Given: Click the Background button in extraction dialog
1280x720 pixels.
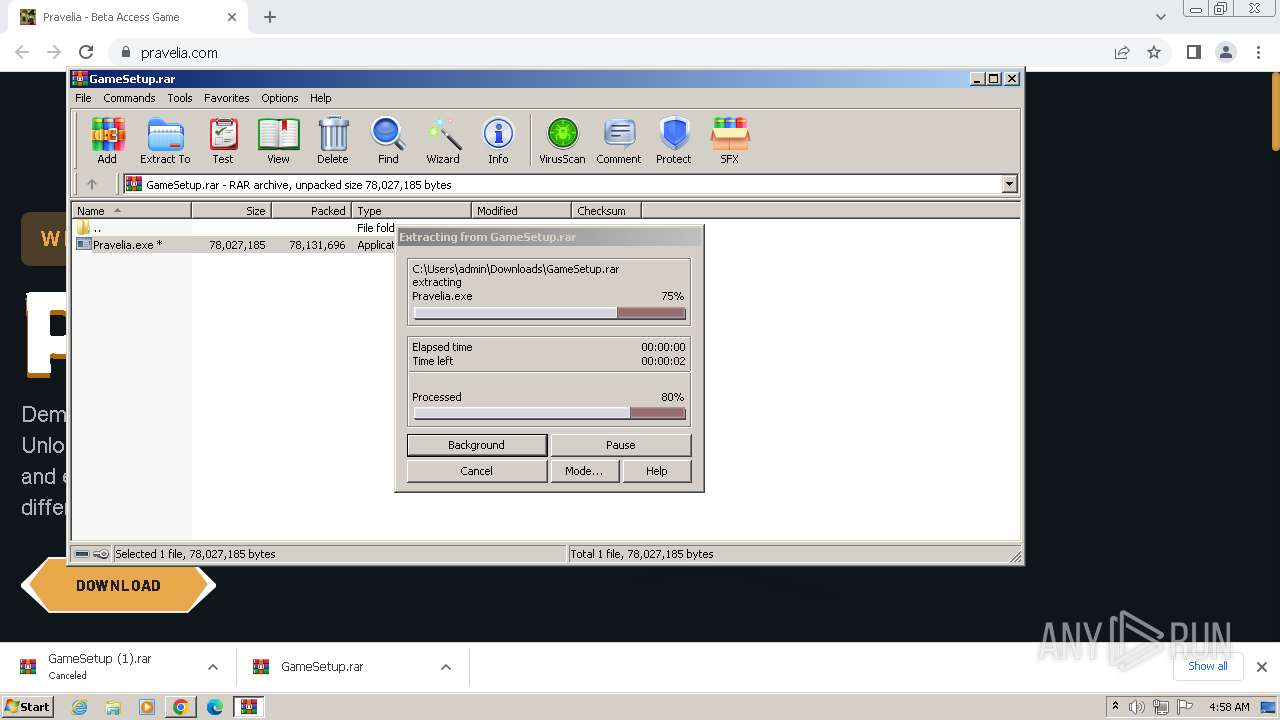Looking at the screenshot, I should [477, 445].
